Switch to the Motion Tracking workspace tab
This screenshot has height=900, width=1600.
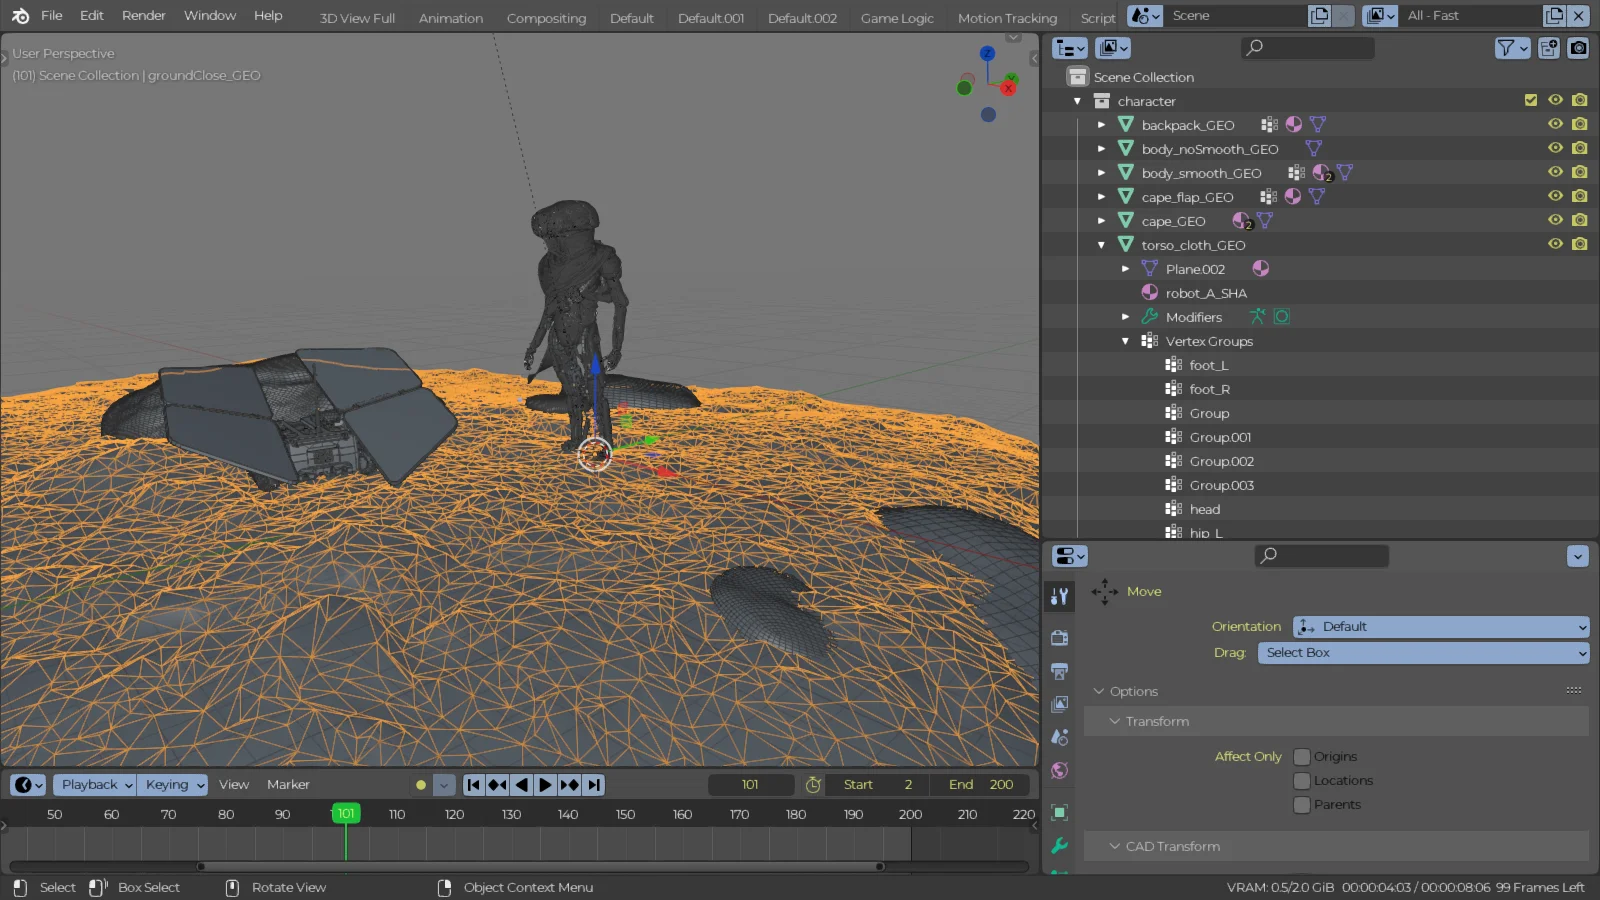tap(1007, 17)
